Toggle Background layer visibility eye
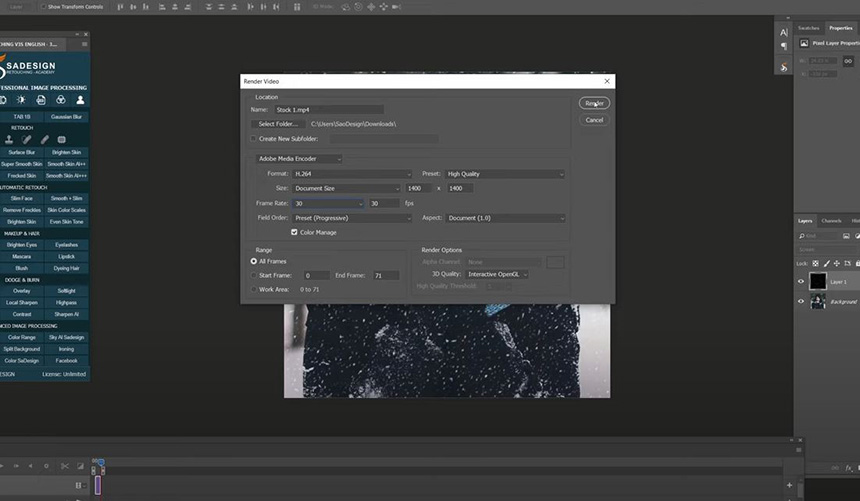Viewport: 860px width, 501px height. pos(801,301)
